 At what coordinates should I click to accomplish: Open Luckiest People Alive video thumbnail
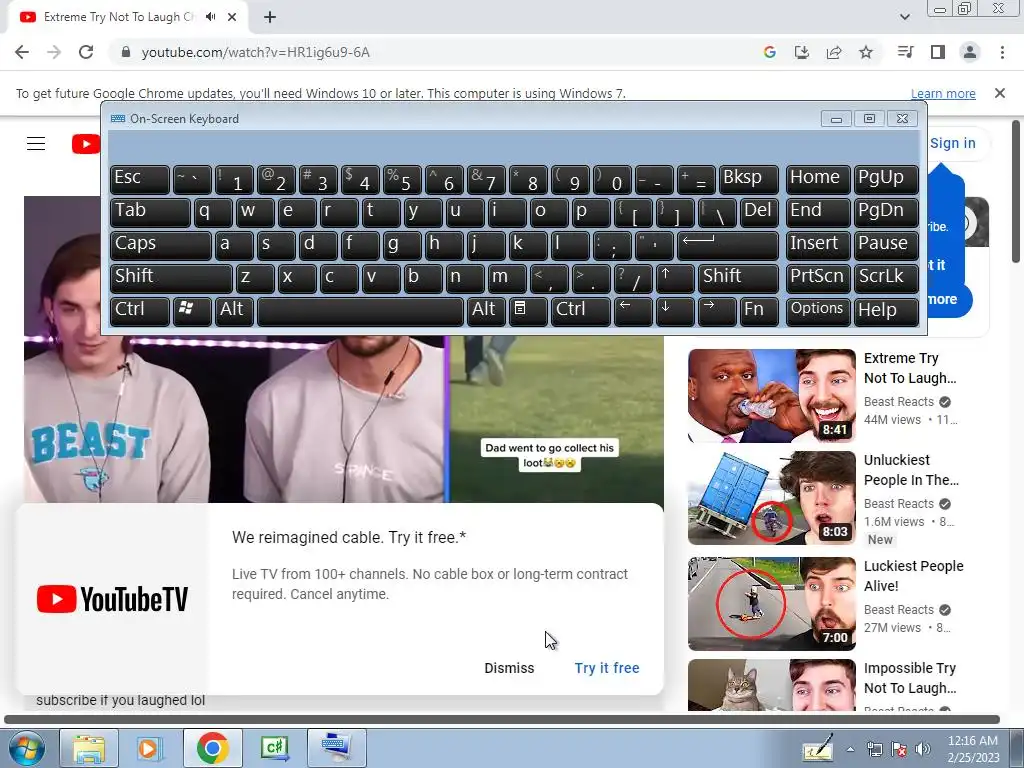(x=771, y=603)
